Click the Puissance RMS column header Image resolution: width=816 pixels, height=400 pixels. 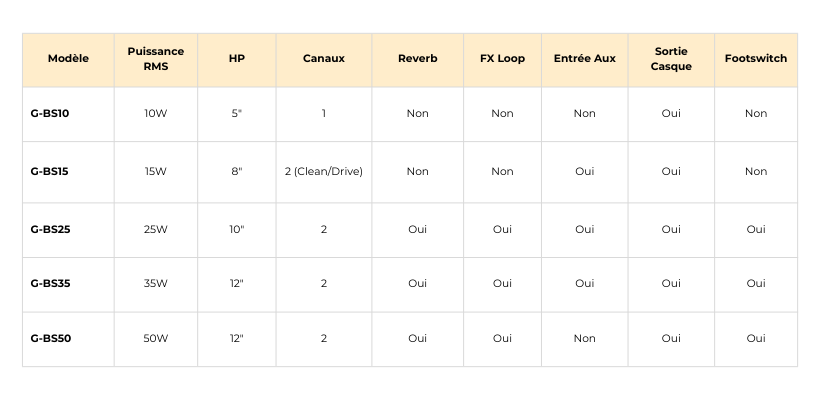pyautogui.click(x=156, y=58)
